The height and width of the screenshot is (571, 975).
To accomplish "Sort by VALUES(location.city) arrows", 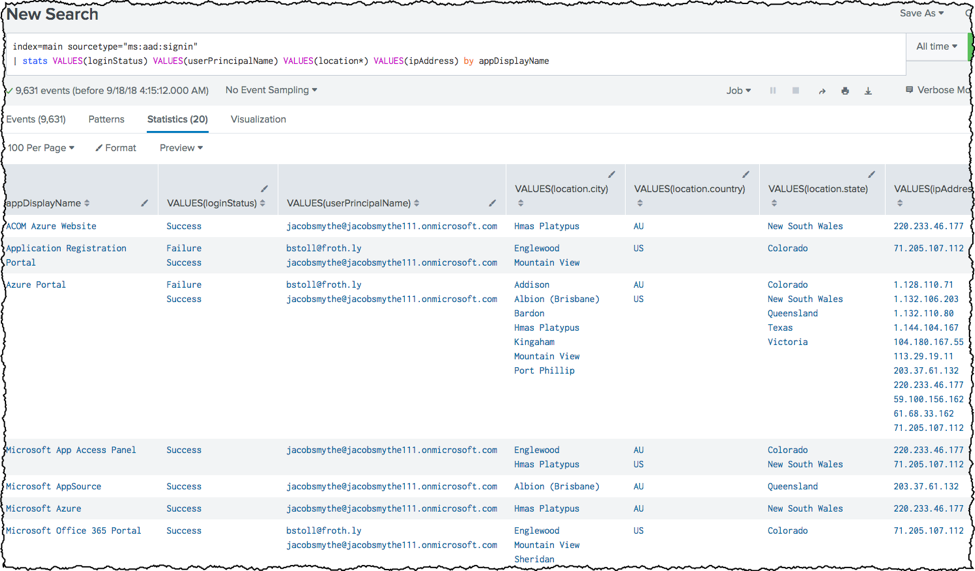I will 520,203.
